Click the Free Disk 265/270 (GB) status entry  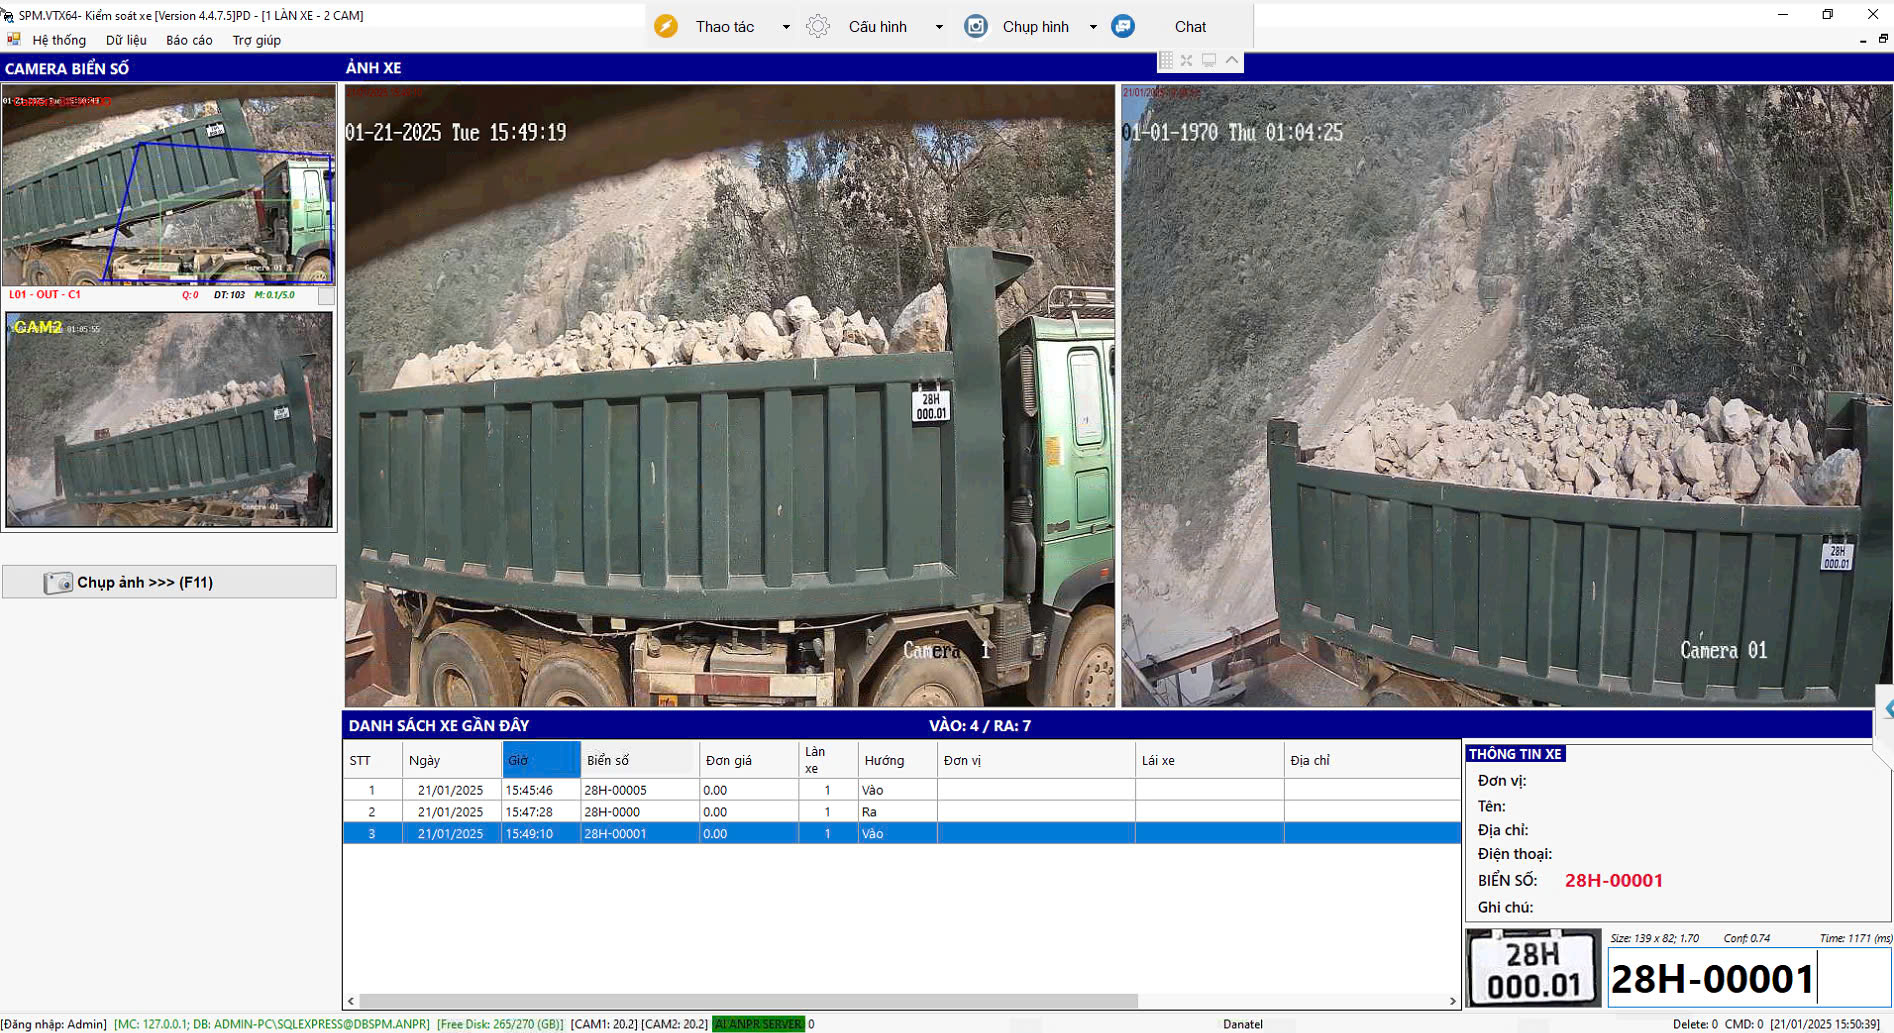pyautogui.click(x=500, y=1024)
